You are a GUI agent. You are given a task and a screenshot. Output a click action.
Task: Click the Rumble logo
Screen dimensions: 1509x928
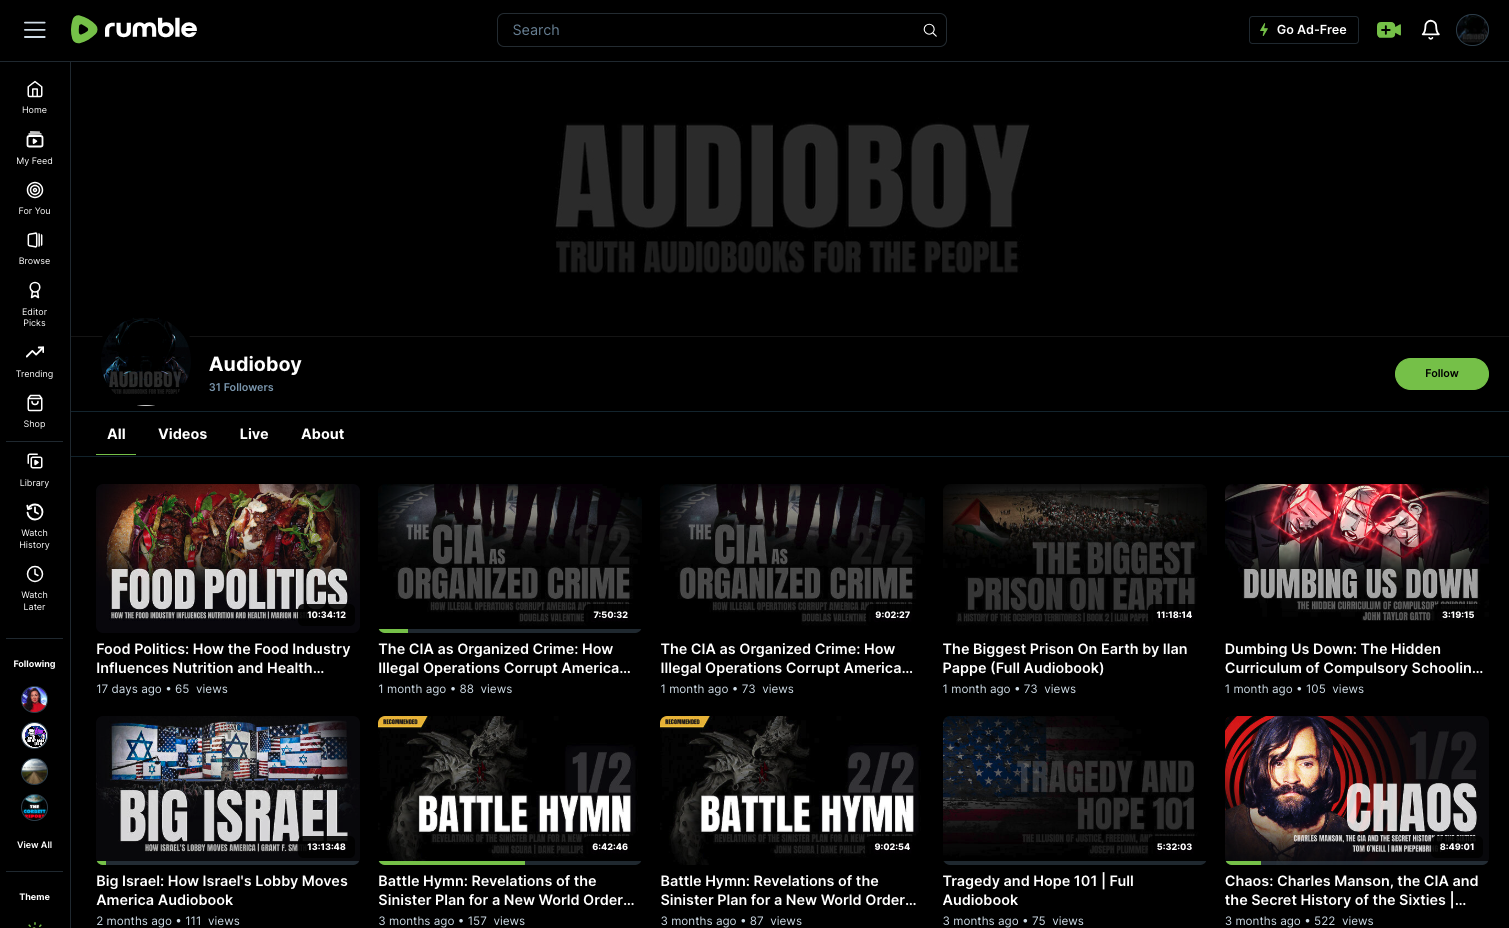point(134,29)
